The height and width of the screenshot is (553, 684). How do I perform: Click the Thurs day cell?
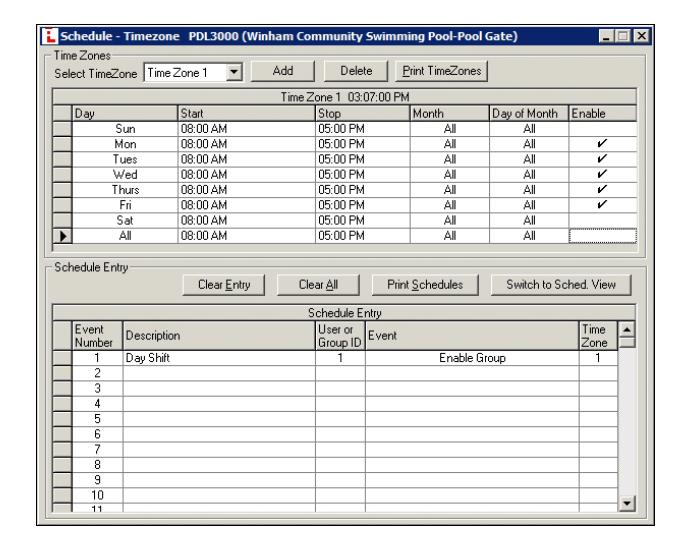coord(125,190)
